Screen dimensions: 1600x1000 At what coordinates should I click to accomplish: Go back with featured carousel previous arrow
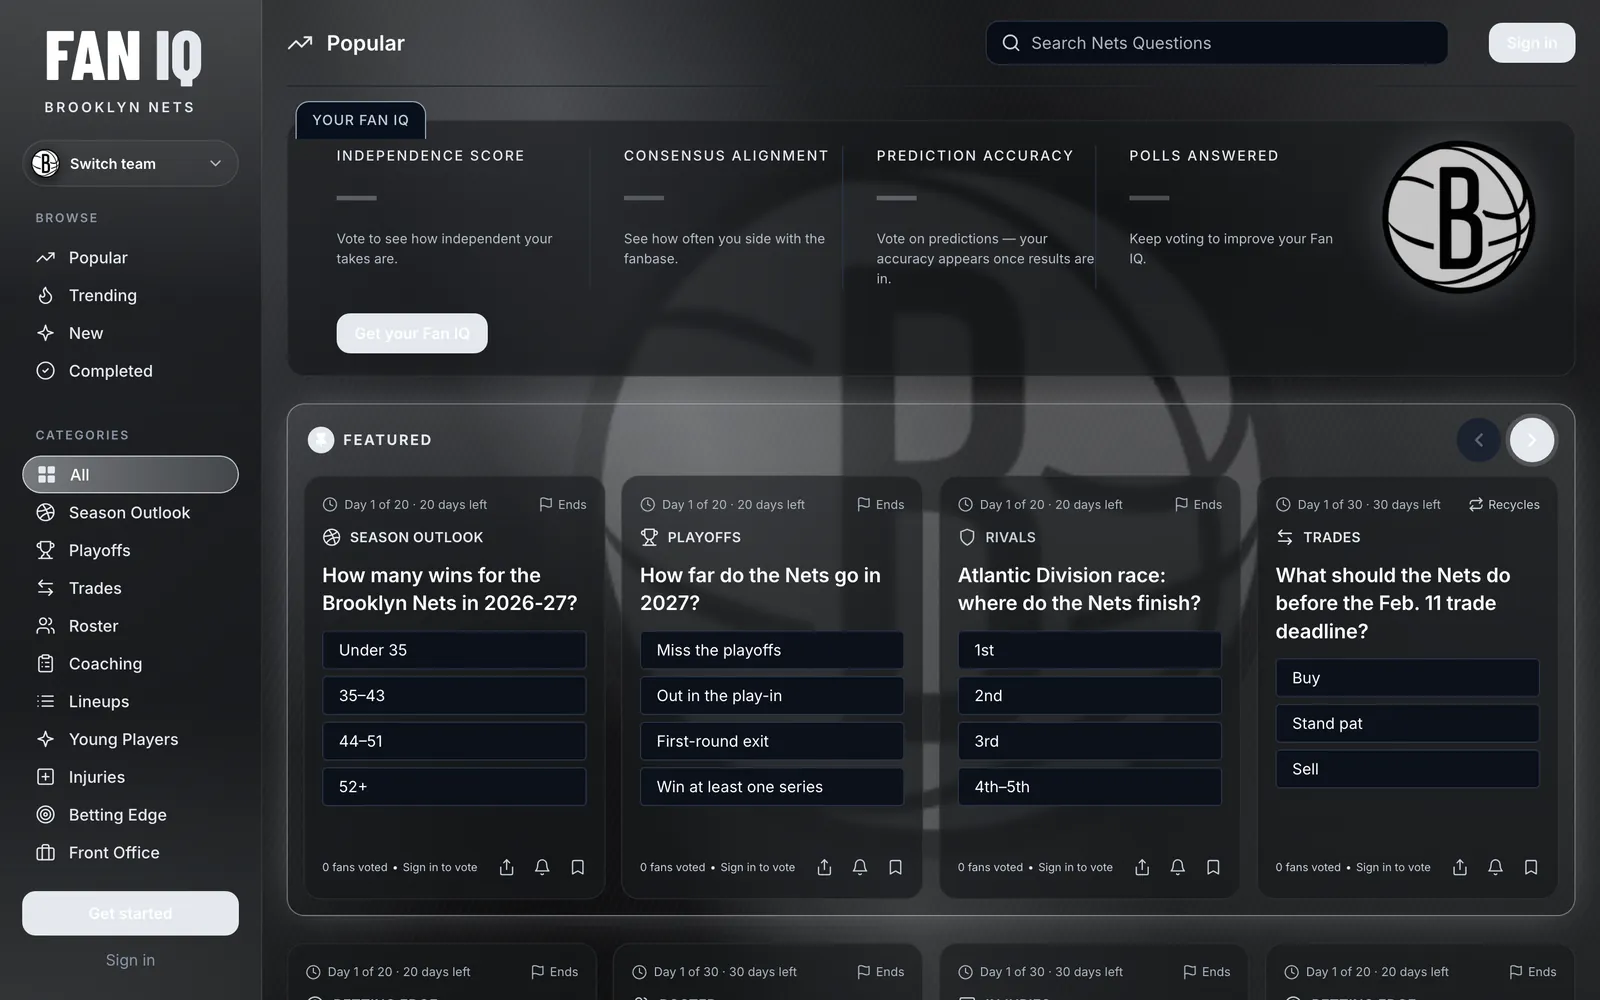1479,440
